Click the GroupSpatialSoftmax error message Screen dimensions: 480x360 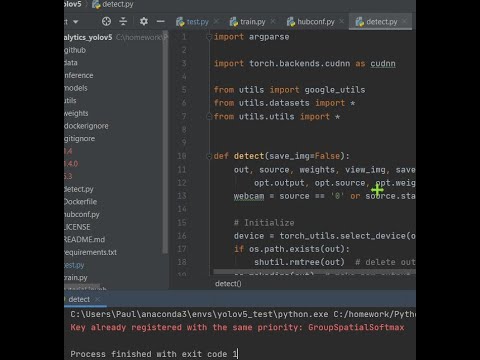click(x=237, y=328)
